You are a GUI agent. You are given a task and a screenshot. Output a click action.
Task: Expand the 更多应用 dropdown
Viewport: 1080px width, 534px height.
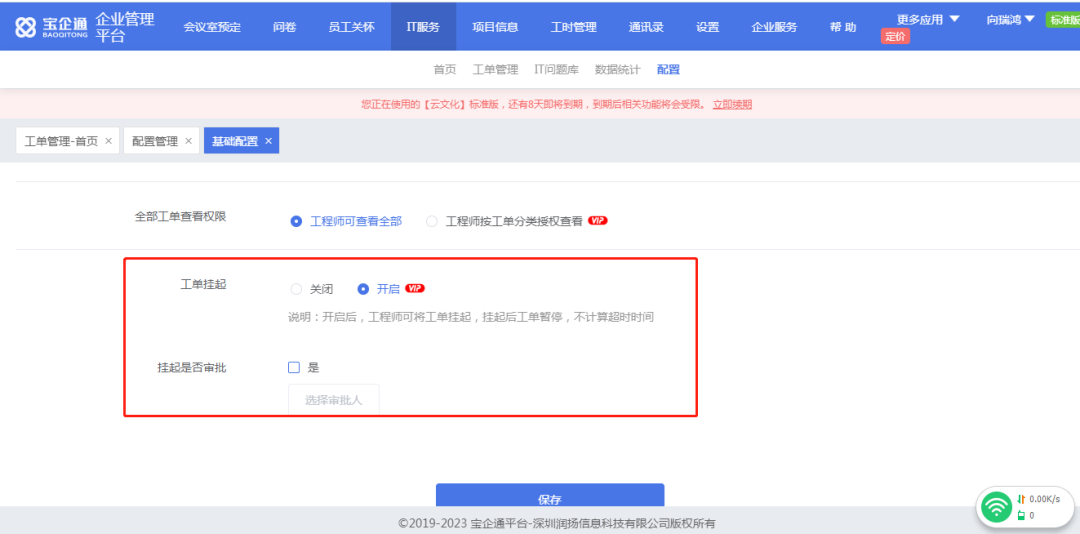pyautogui.click(x=927, y=19)
